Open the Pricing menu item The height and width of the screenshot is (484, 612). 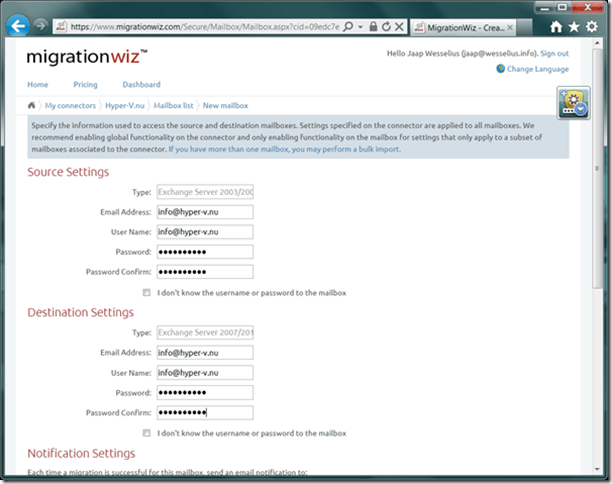pos(85,85)
